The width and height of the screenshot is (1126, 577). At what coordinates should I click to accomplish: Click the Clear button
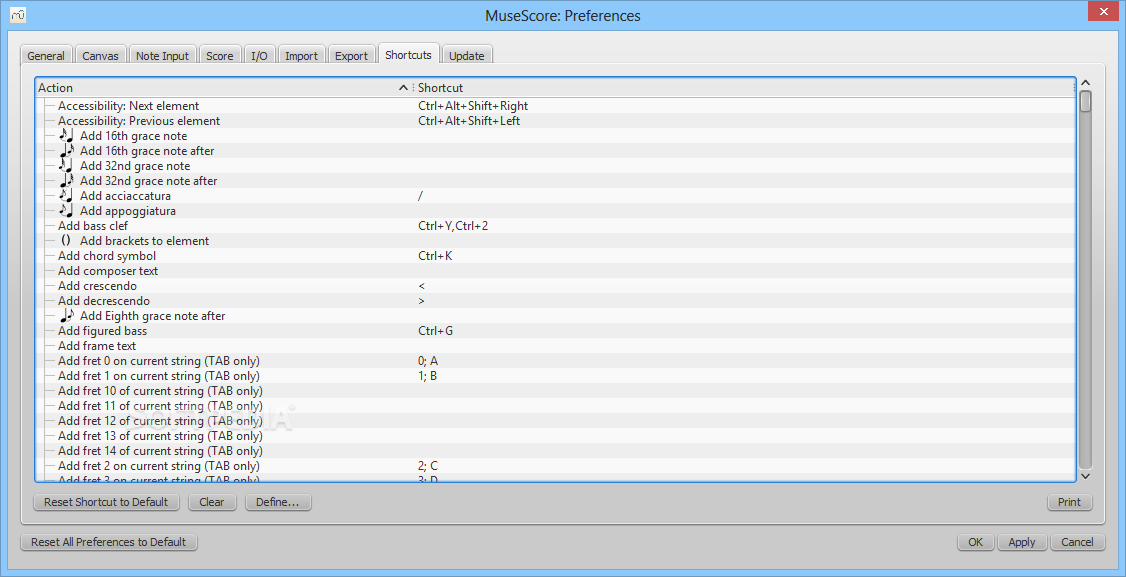[x=212, y=502]
